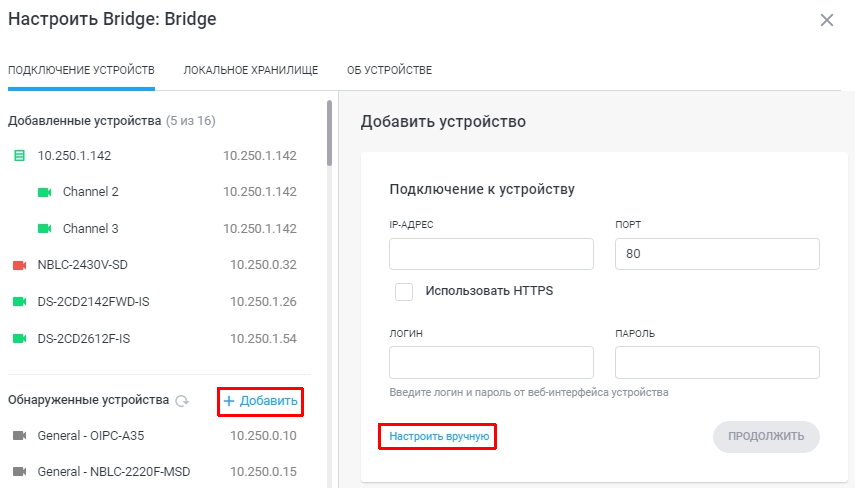Click the gray camera icon of General - NBLC-2220F-MSD
The width and height of the screenshot is (855, 488).
pyautogui.click(x=20, y=472)
